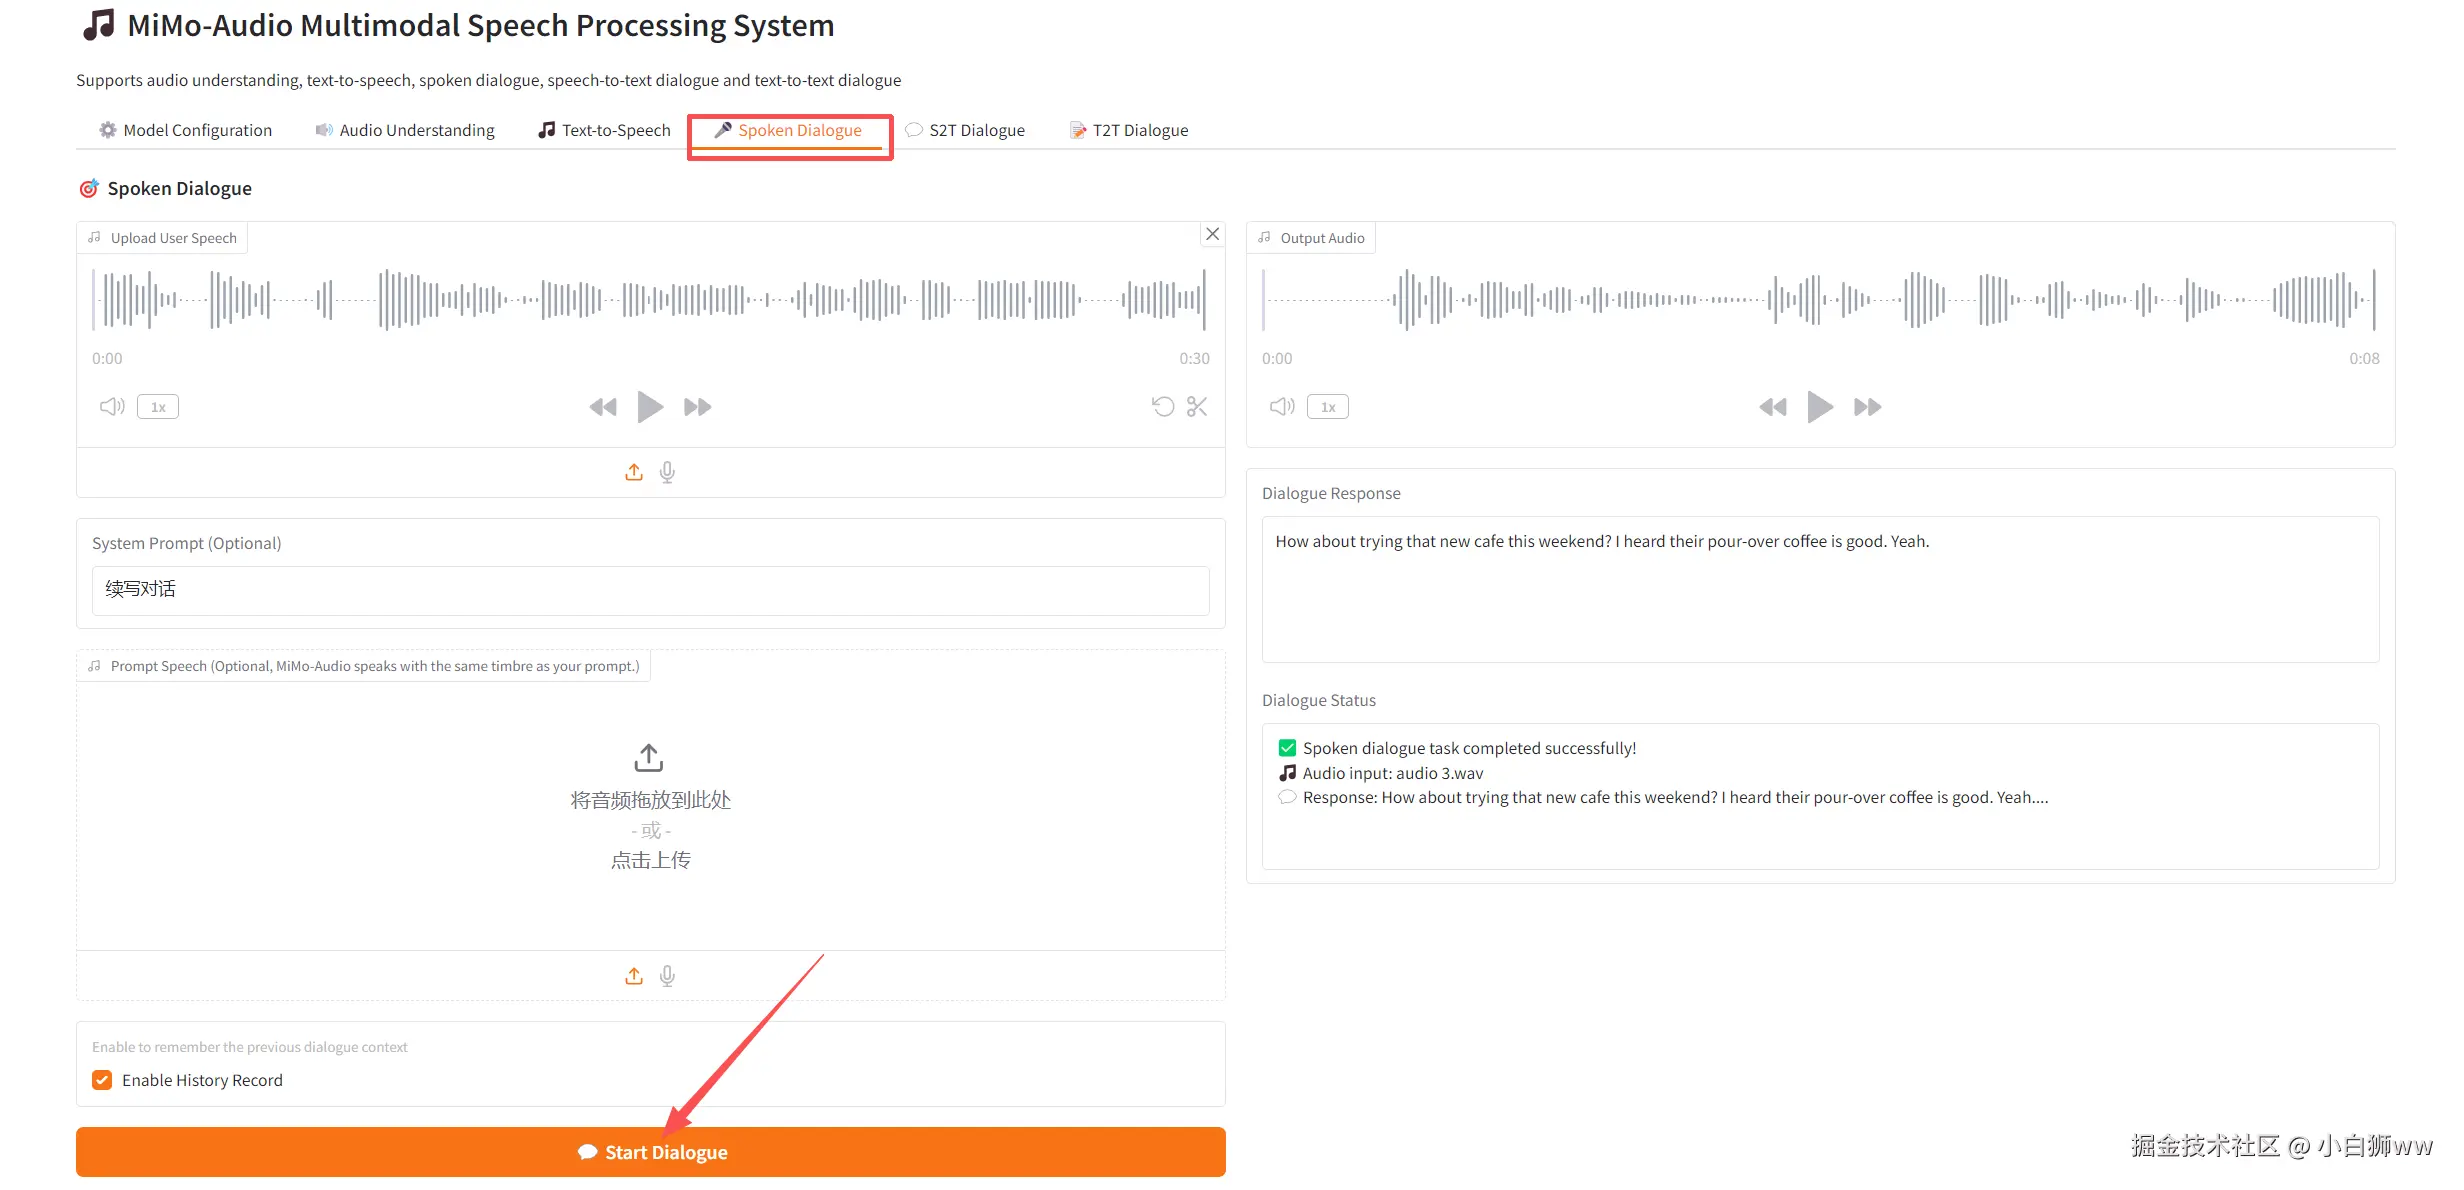
Task: Mute the user speech volume icon
Action: (111, 406)
